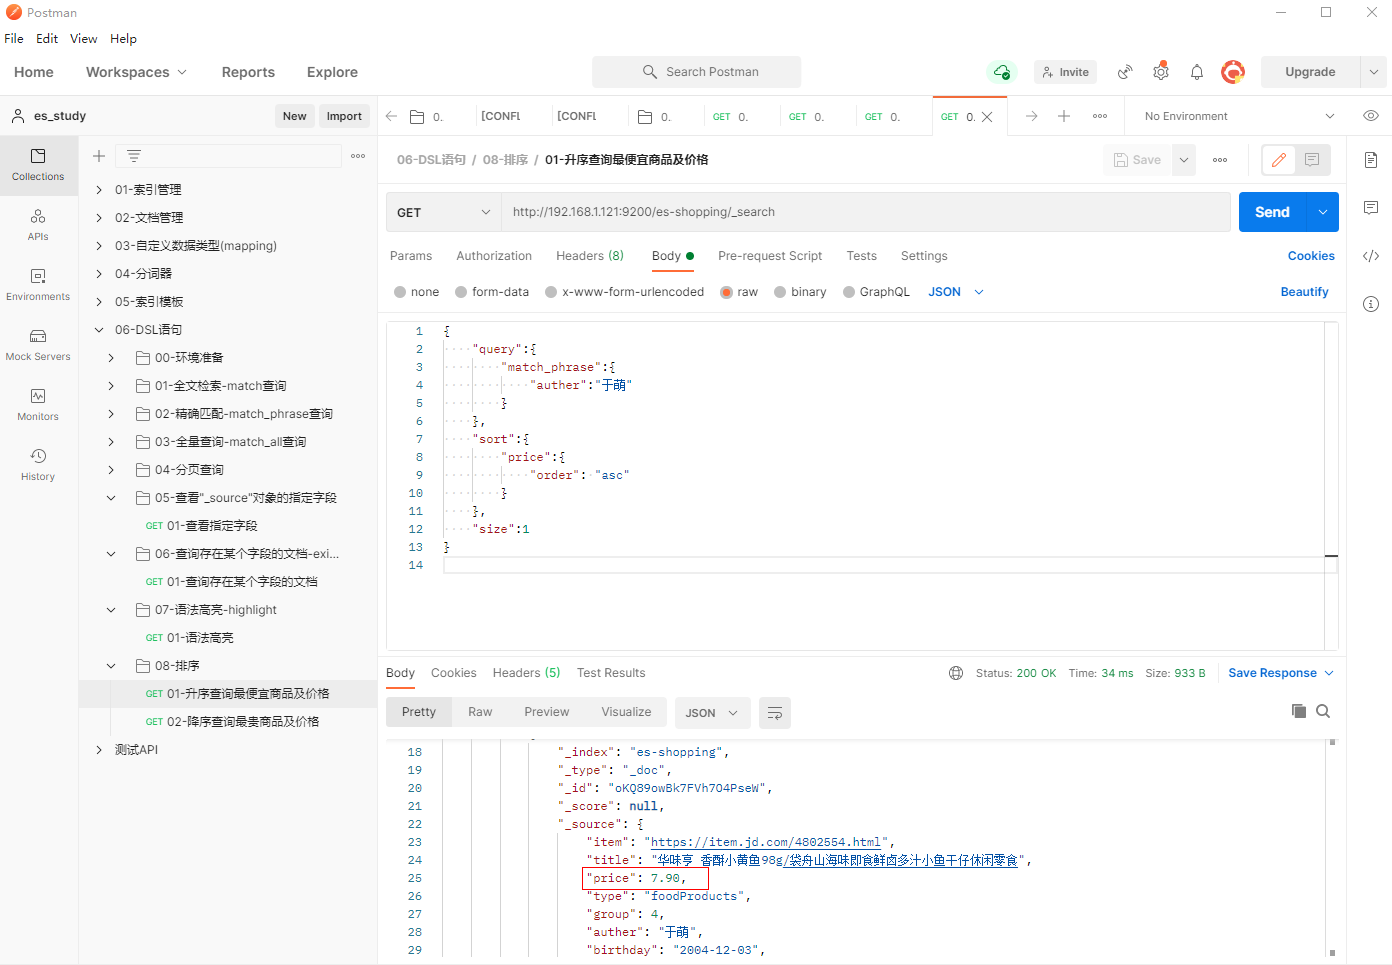Viewport: 1392px width, 965px height.
Task: Select the form-data body option
Action: click(x=461, y=292)
